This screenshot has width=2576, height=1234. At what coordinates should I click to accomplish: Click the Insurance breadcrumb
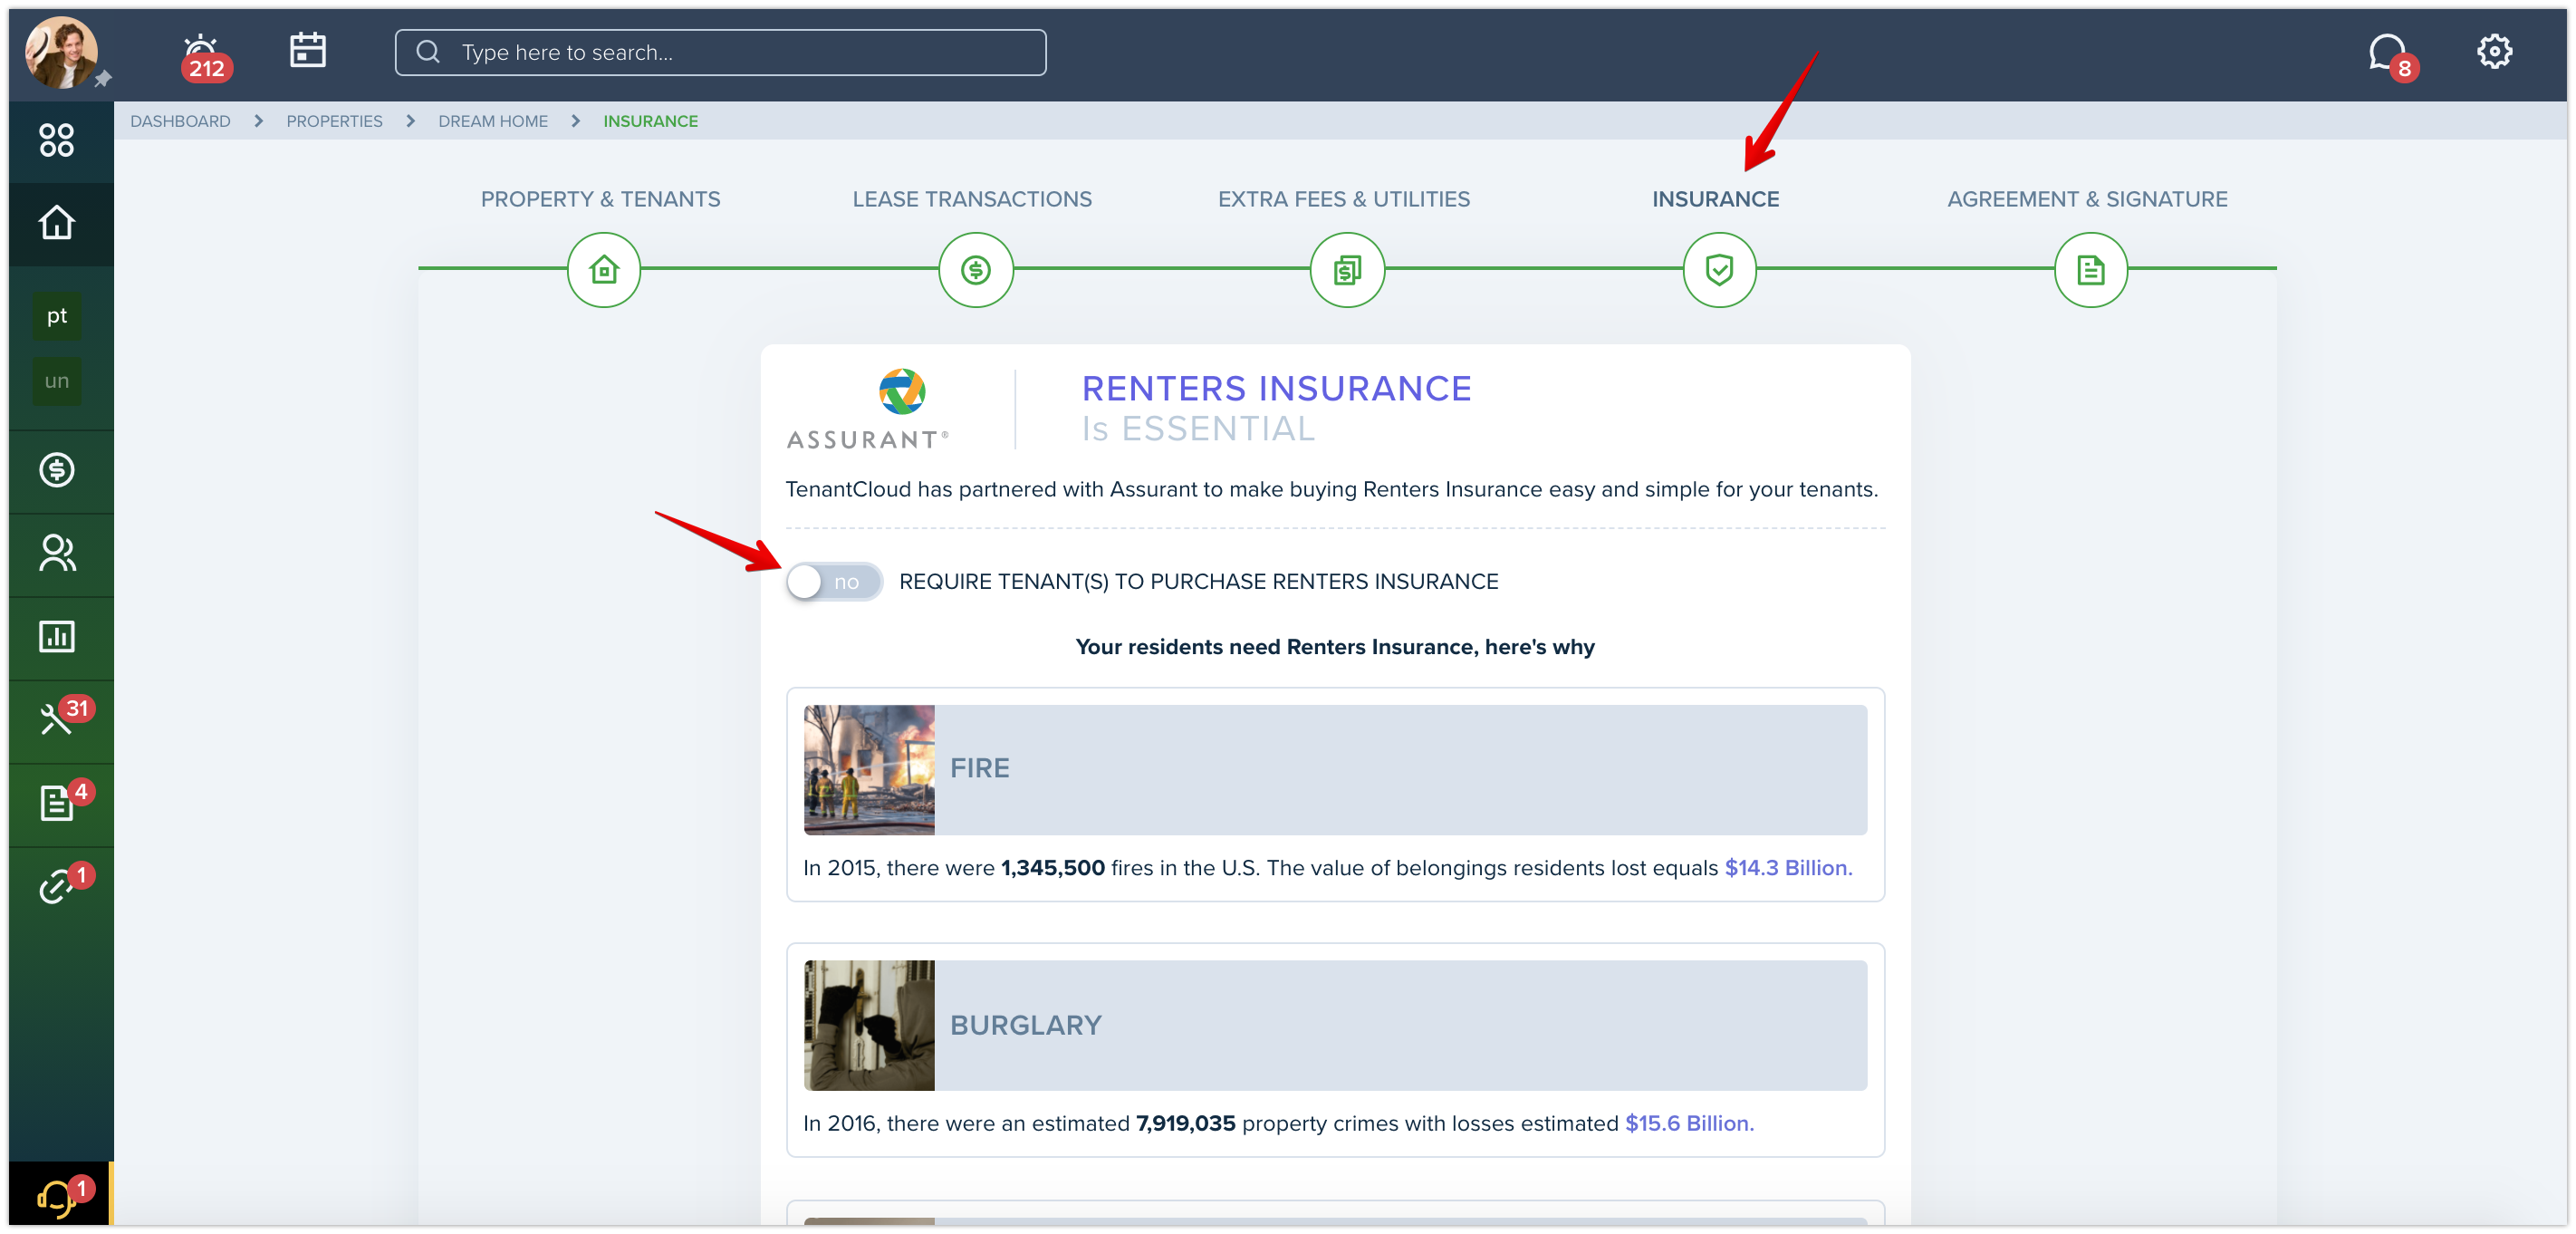click(x=650, y=121)
